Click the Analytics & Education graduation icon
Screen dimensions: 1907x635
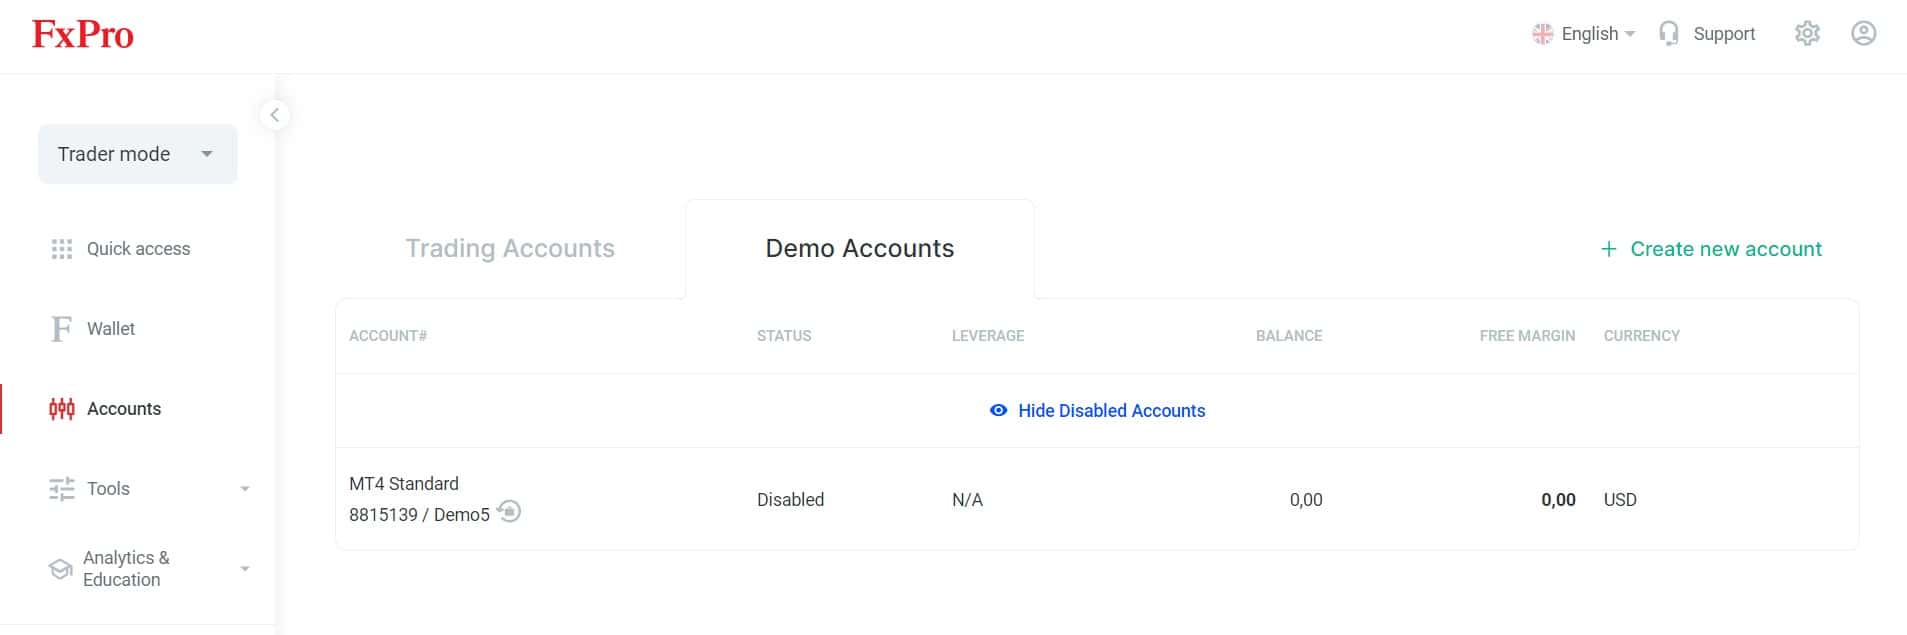60,569
